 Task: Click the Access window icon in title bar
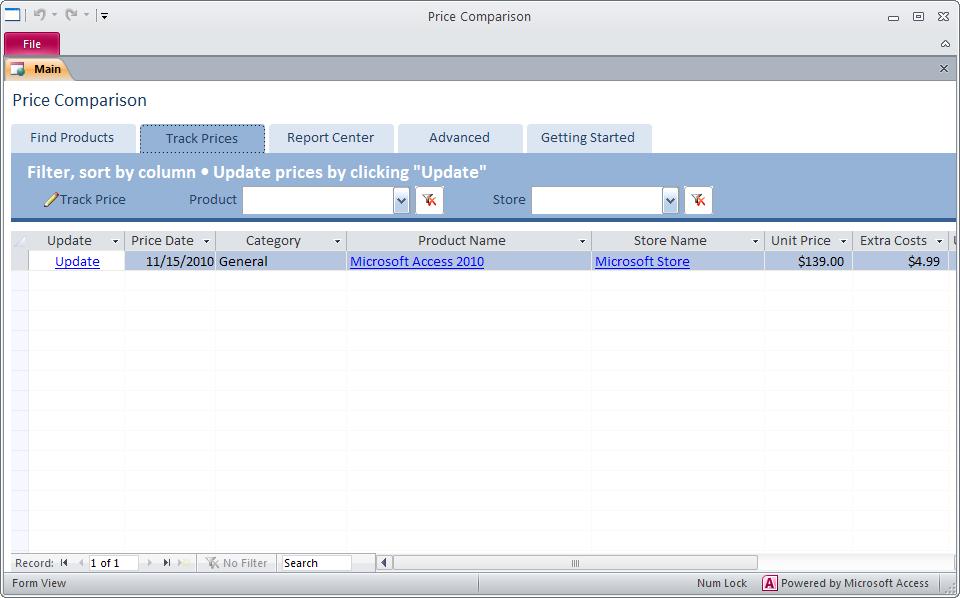[x=12, y=15]
